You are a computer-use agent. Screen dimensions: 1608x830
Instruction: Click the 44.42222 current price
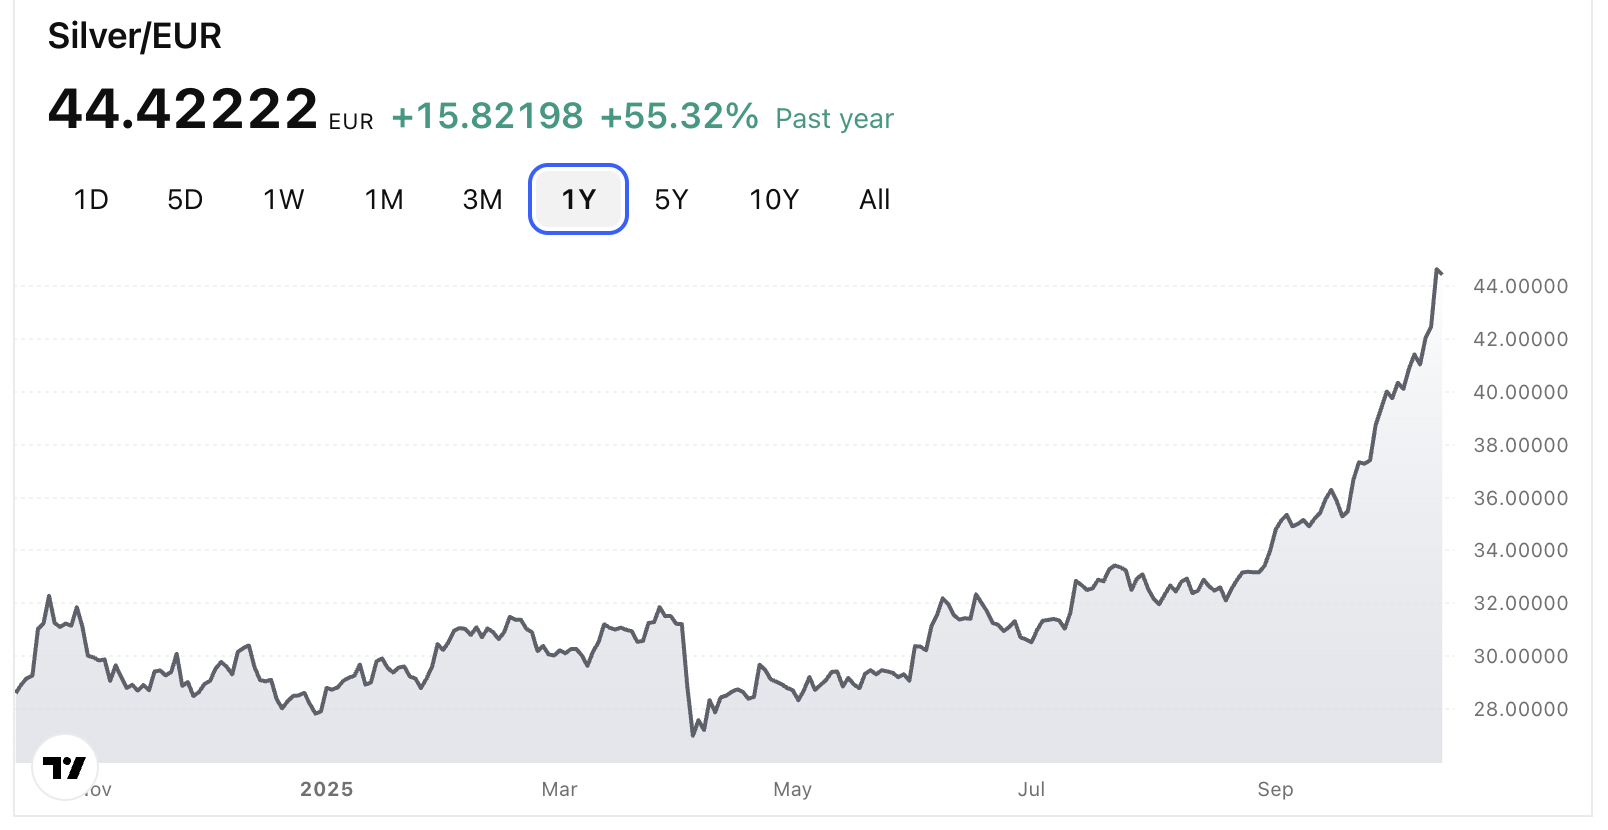[183, 109]
